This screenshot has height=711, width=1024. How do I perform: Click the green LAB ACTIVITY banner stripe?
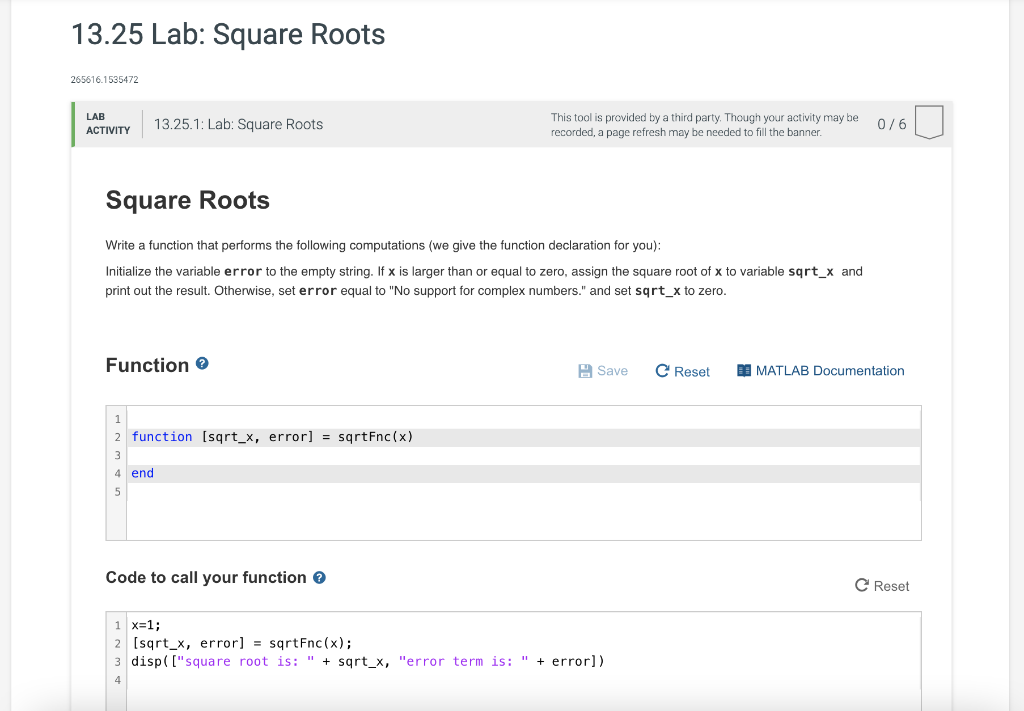pos(71,123)
